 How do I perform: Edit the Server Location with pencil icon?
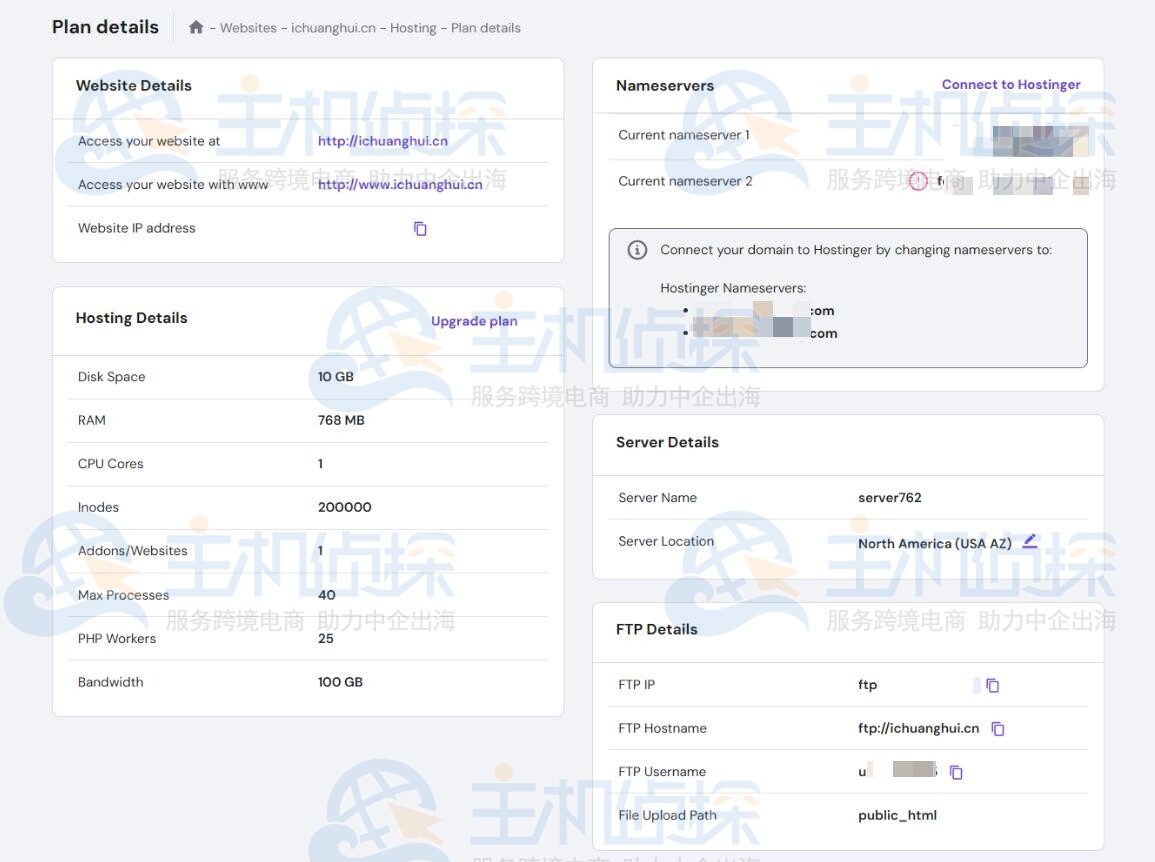pyautogui.click(x=1030, y=542)
